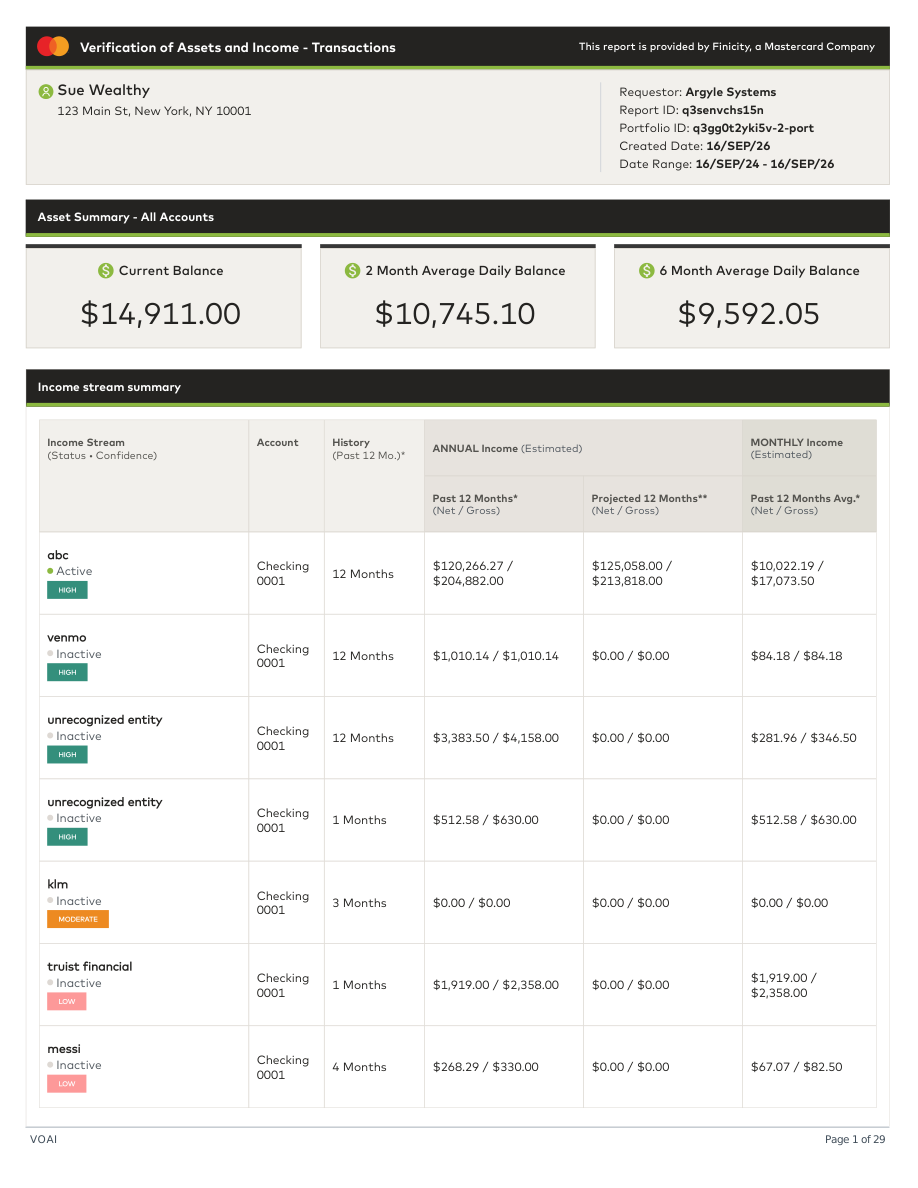
Task: Click the 'Income stream summary' section header
Action: [x=457, y=387]
